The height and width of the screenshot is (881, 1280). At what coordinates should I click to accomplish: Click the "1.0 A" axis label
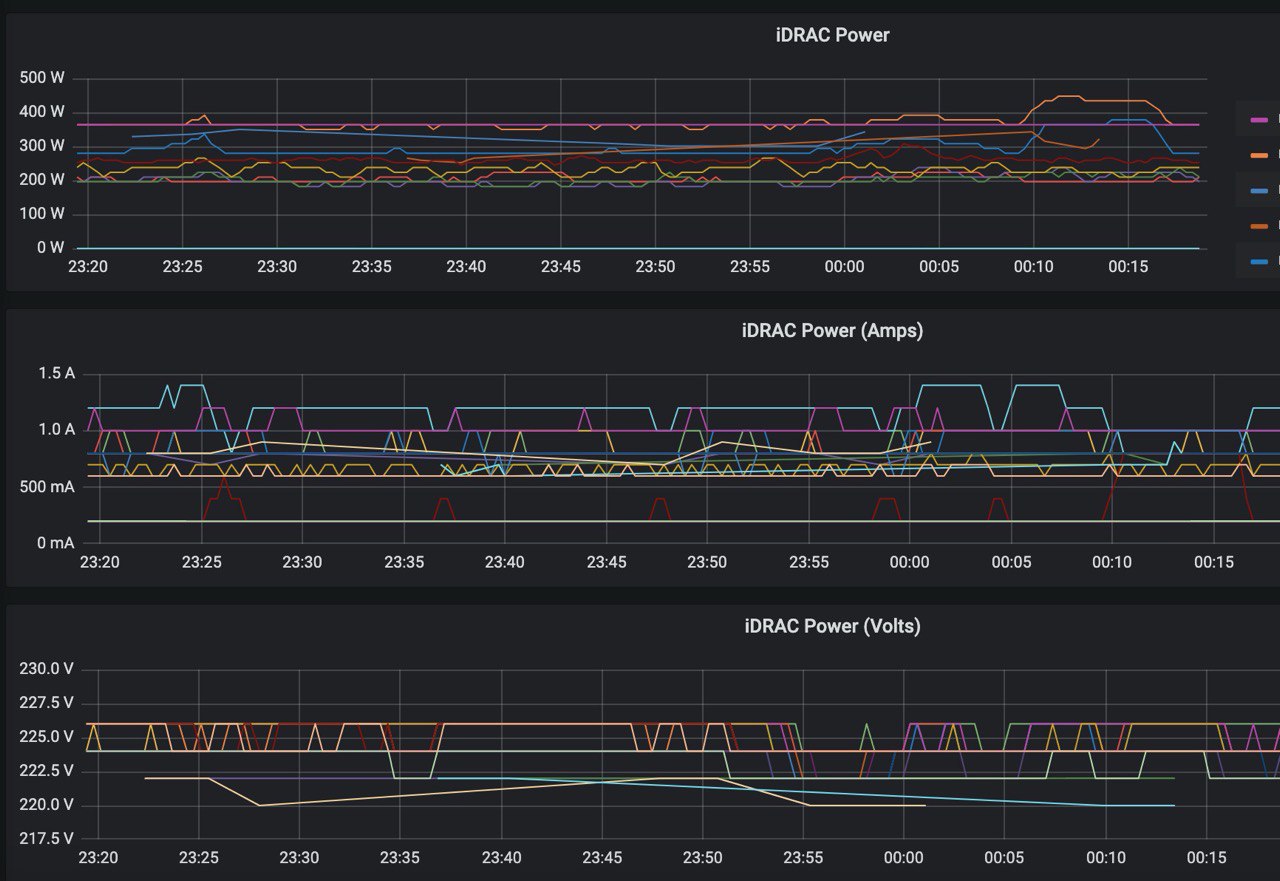pos(56,430)
